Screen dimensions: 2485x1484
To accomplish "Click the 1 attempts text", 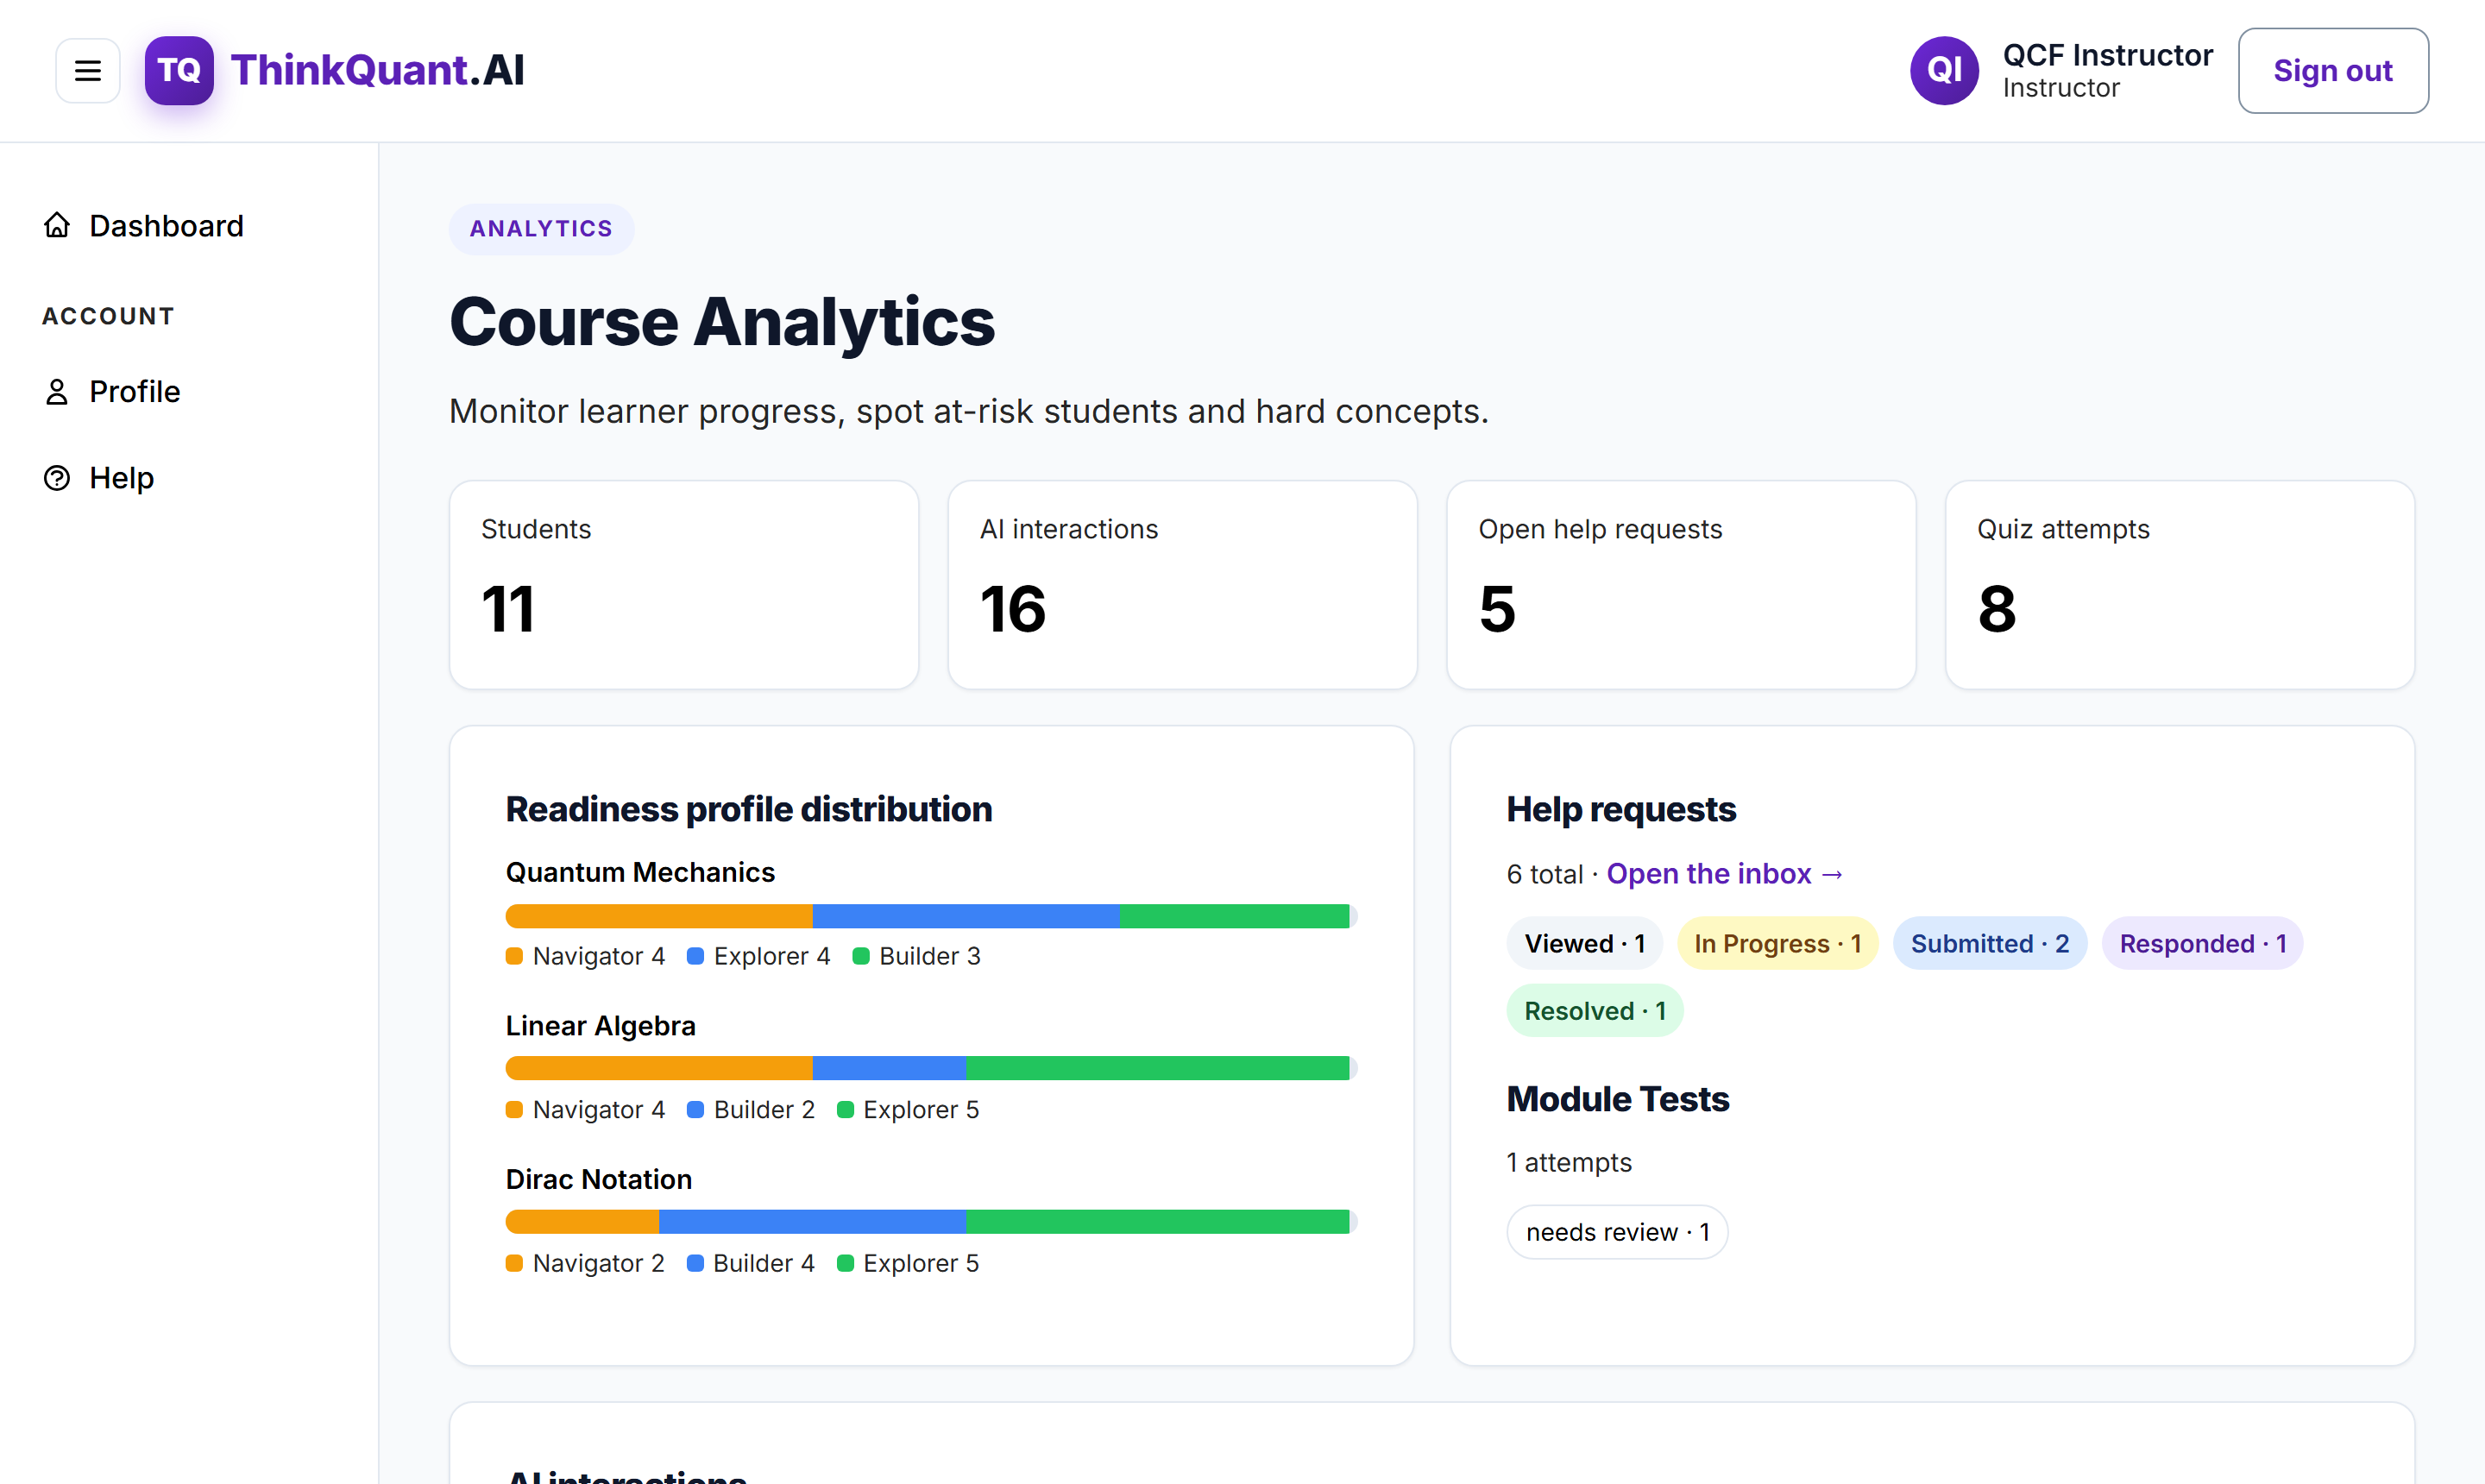I will pos(1569,1162).
